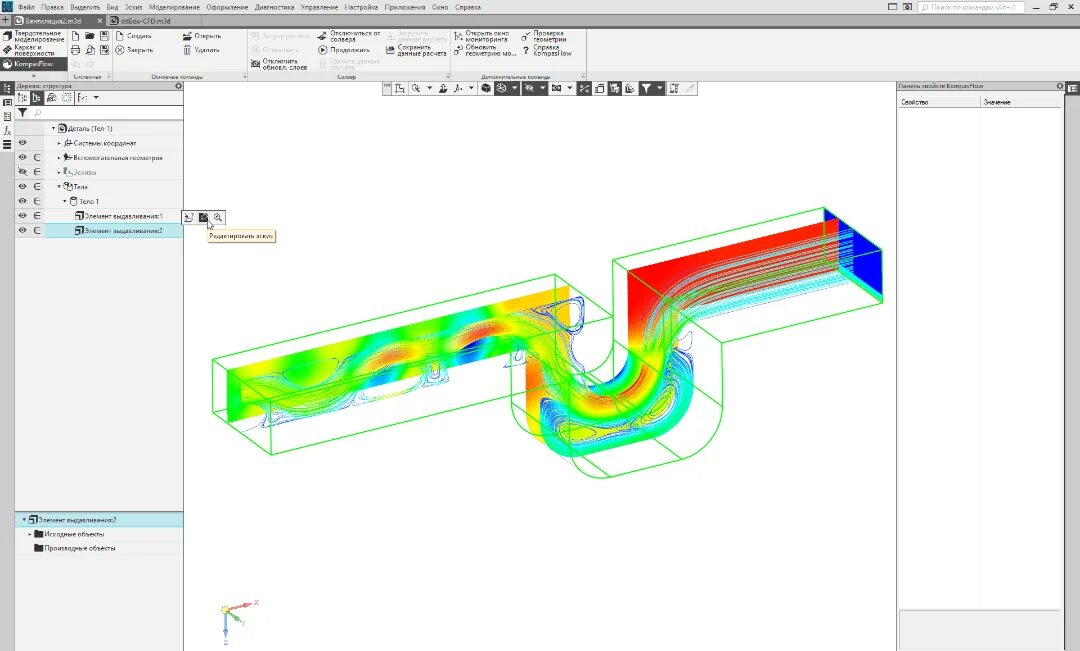1080x651 pixels.
Task: Expand the Системы координат node
Action: (x=59, y=143)
